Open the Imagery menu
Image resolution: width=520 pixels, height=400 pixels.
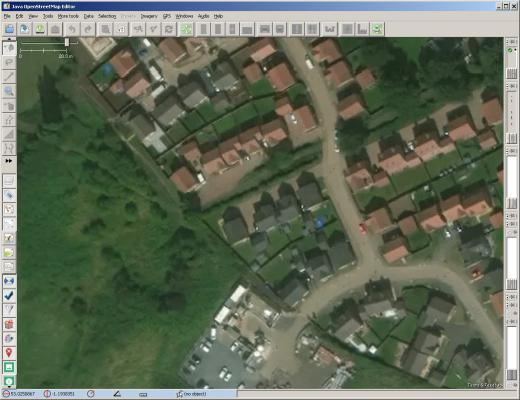tap(149, 16)
